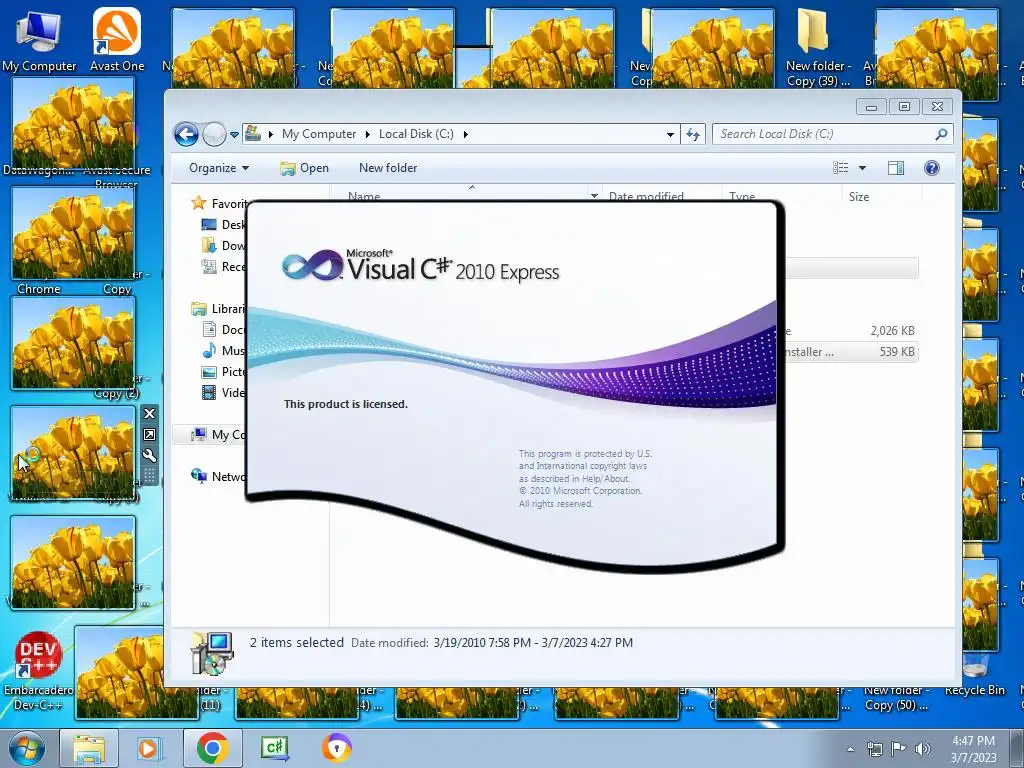Image resolution: width=1024 pixels, height=768 pixels.
Task: Select Embarcadero Dev-C++ desktop icon
Action: (39, 671)
